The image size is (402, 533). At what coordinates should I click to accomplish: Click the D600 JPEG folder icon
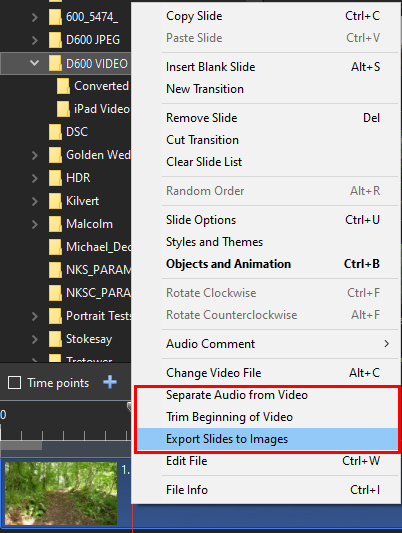[x=55, y=40]
